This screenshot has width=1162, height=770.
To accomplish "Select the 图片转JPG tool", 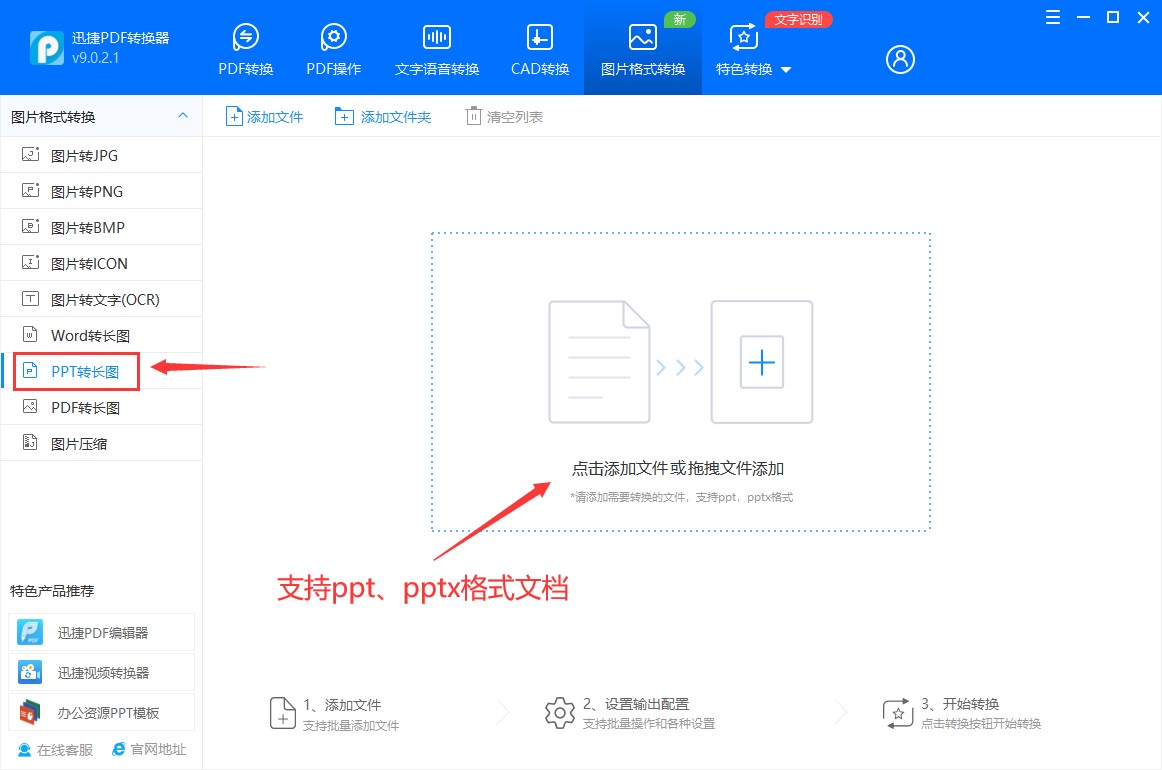I will pos(88,155).
